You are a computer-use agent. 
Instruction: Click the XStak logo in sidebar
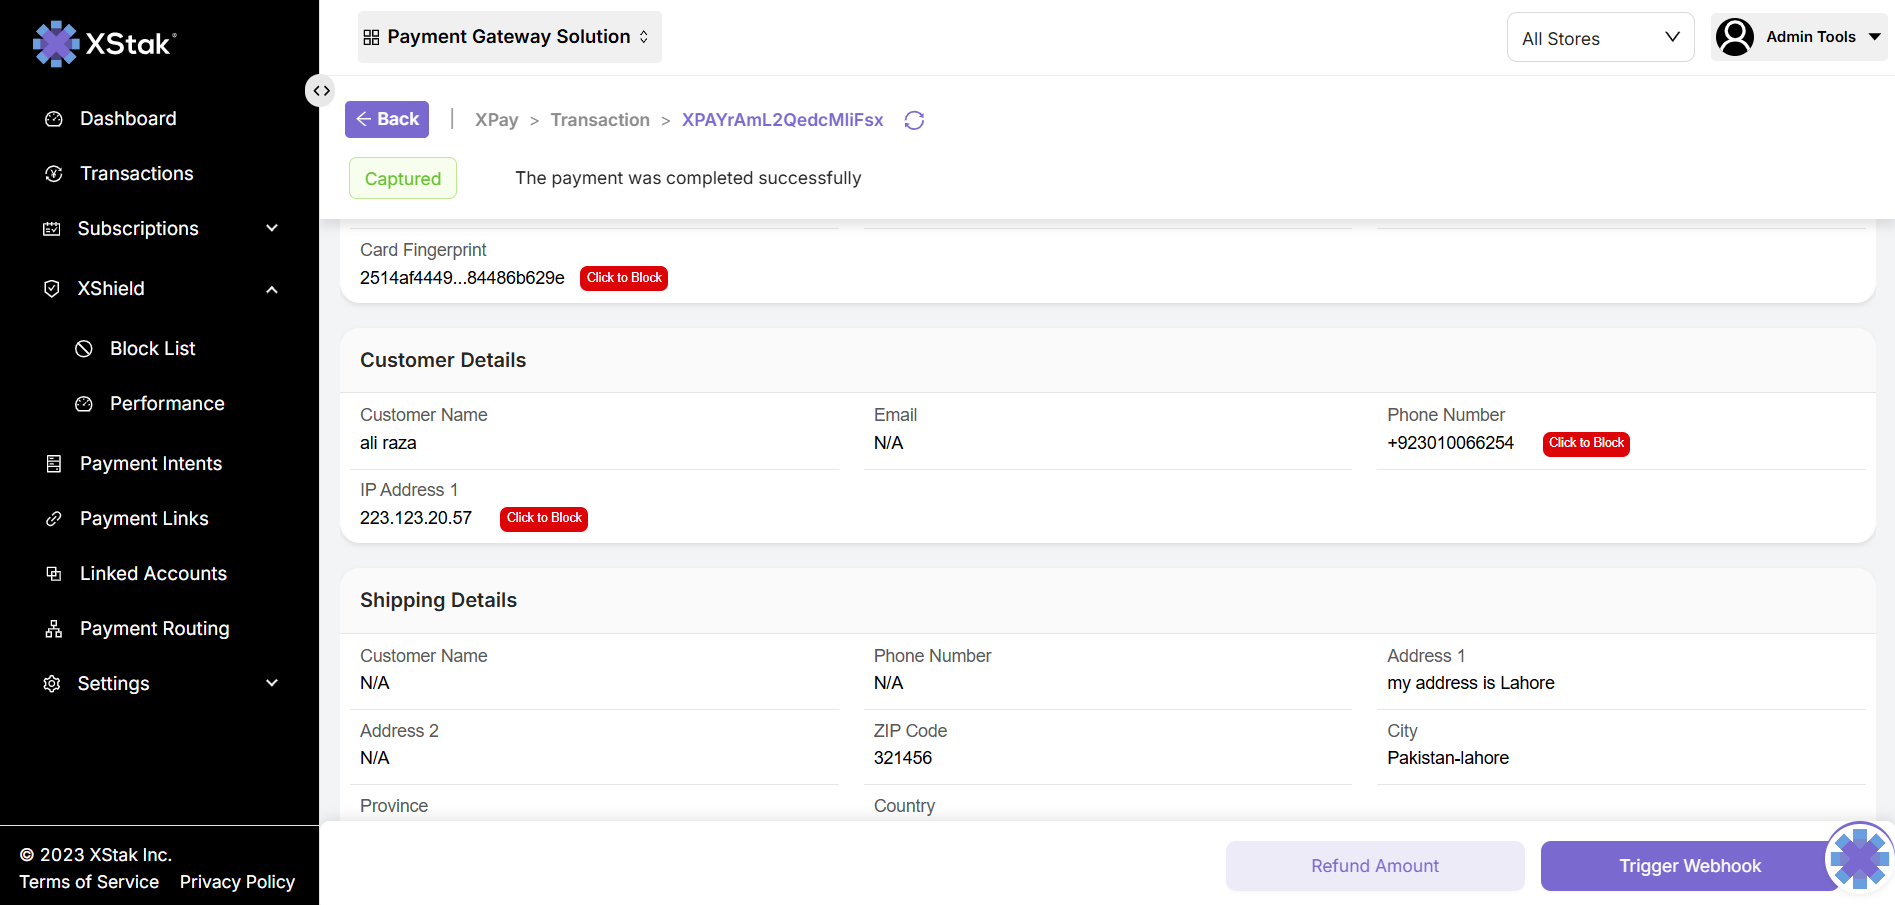105,43
